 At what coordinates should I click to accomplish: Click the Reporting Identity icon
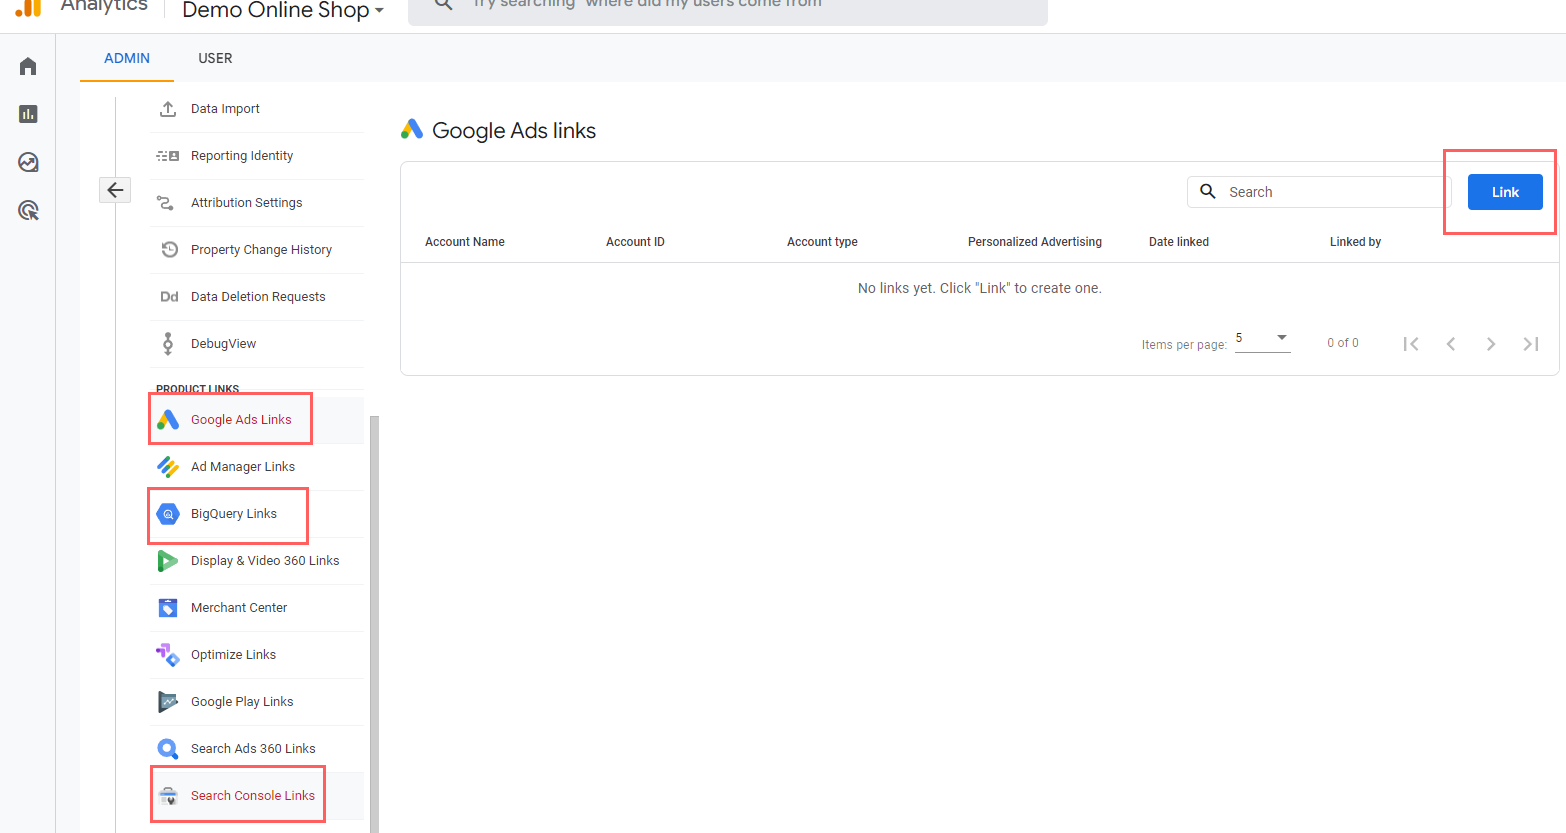click(168, 156)
